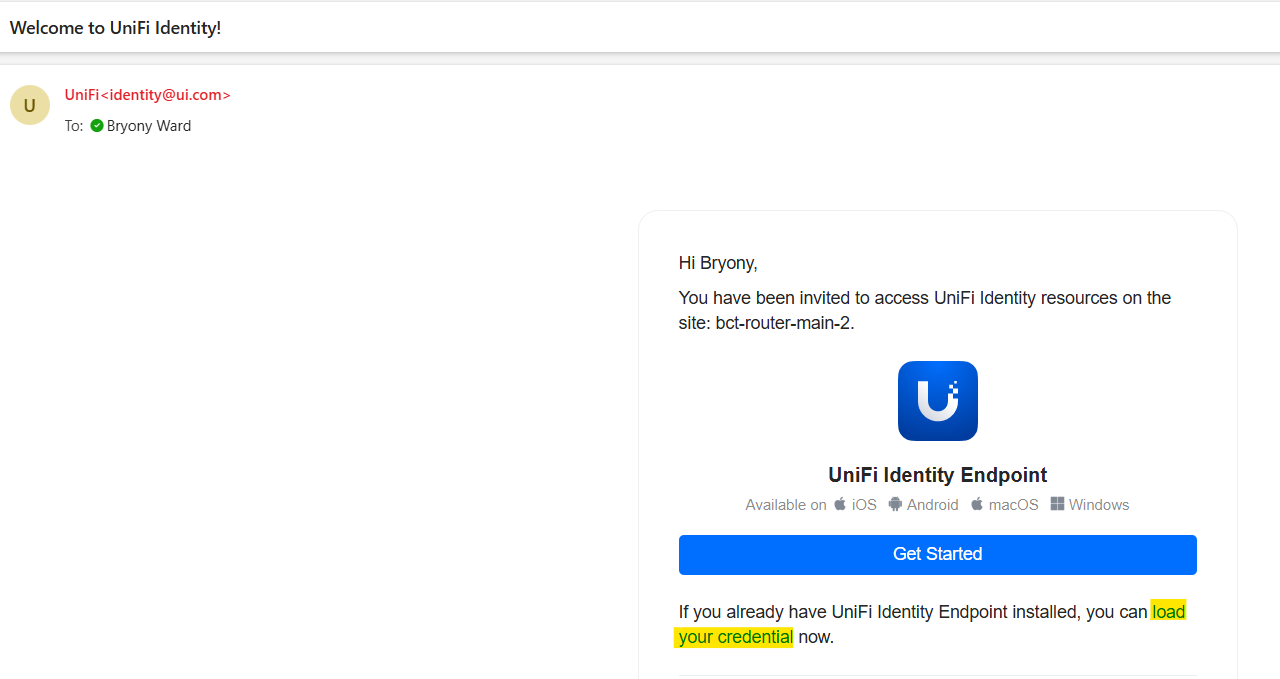Viewport: 1280px width, 679px height.
Task: Click the Android robot icon
Action: pyautogui.click(x=895, y=504)
